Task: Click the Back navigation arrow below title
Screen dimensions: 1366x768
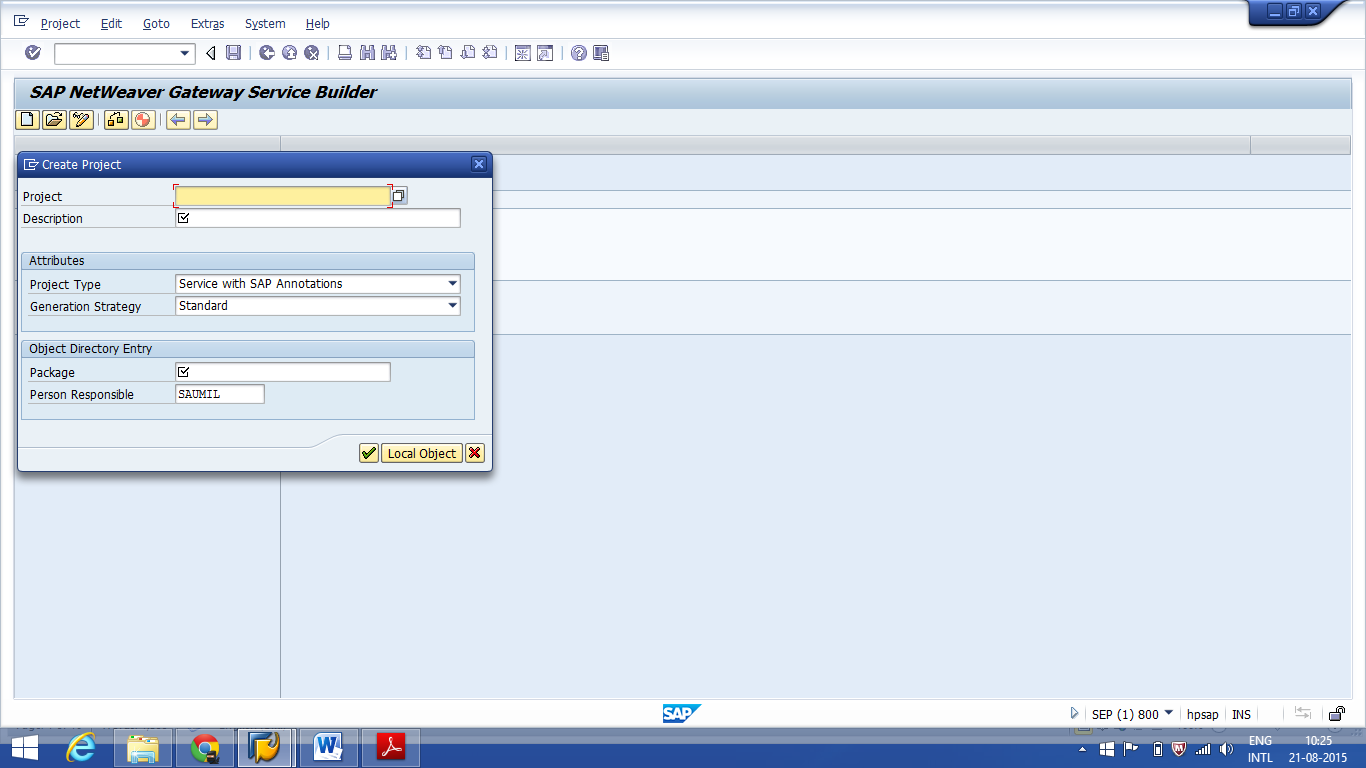Action: tap(177, 120)
